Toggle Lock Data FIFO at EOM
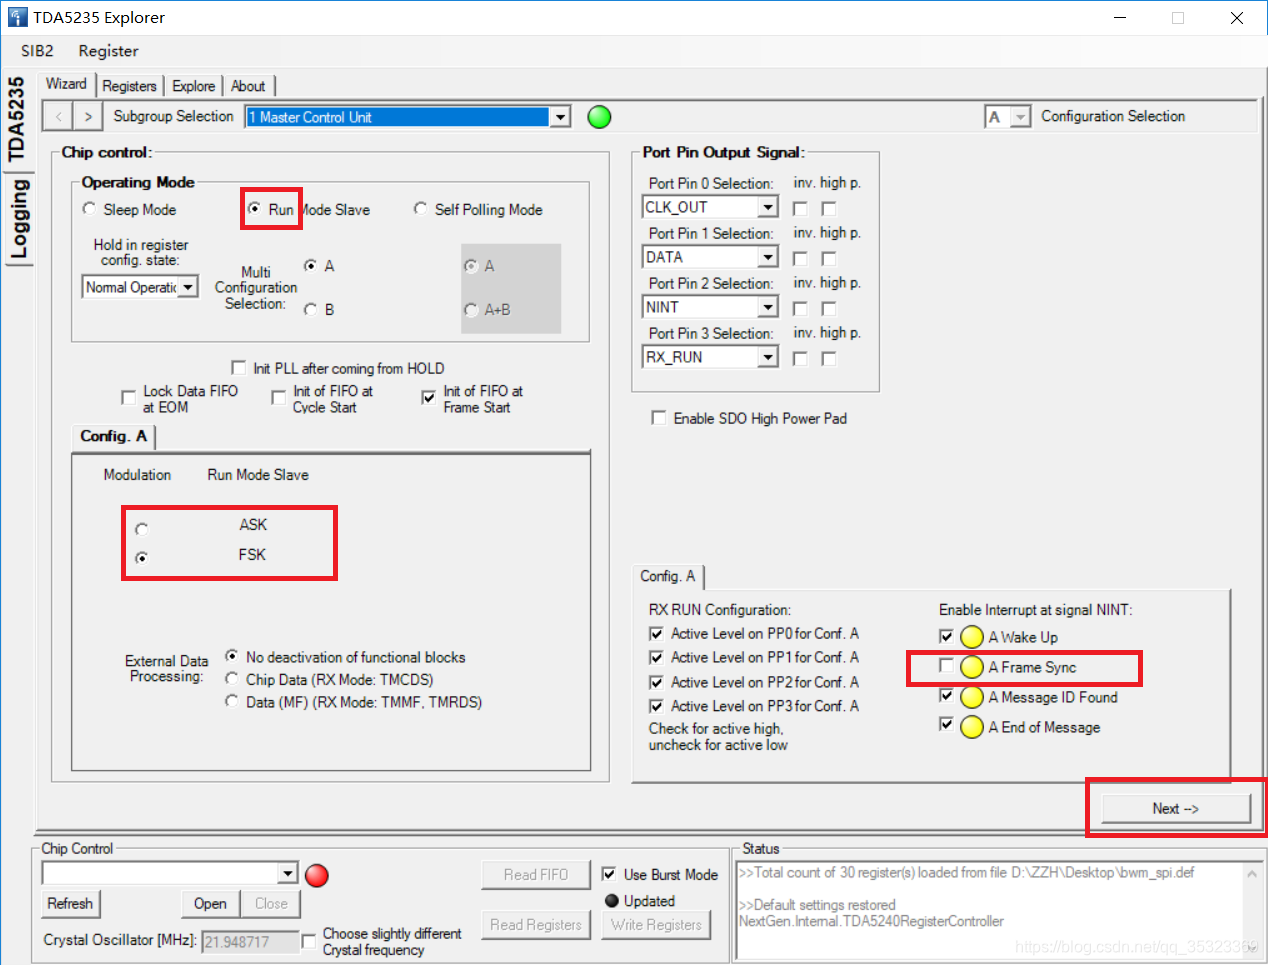The image size is (1268, 965). (128, 398)
